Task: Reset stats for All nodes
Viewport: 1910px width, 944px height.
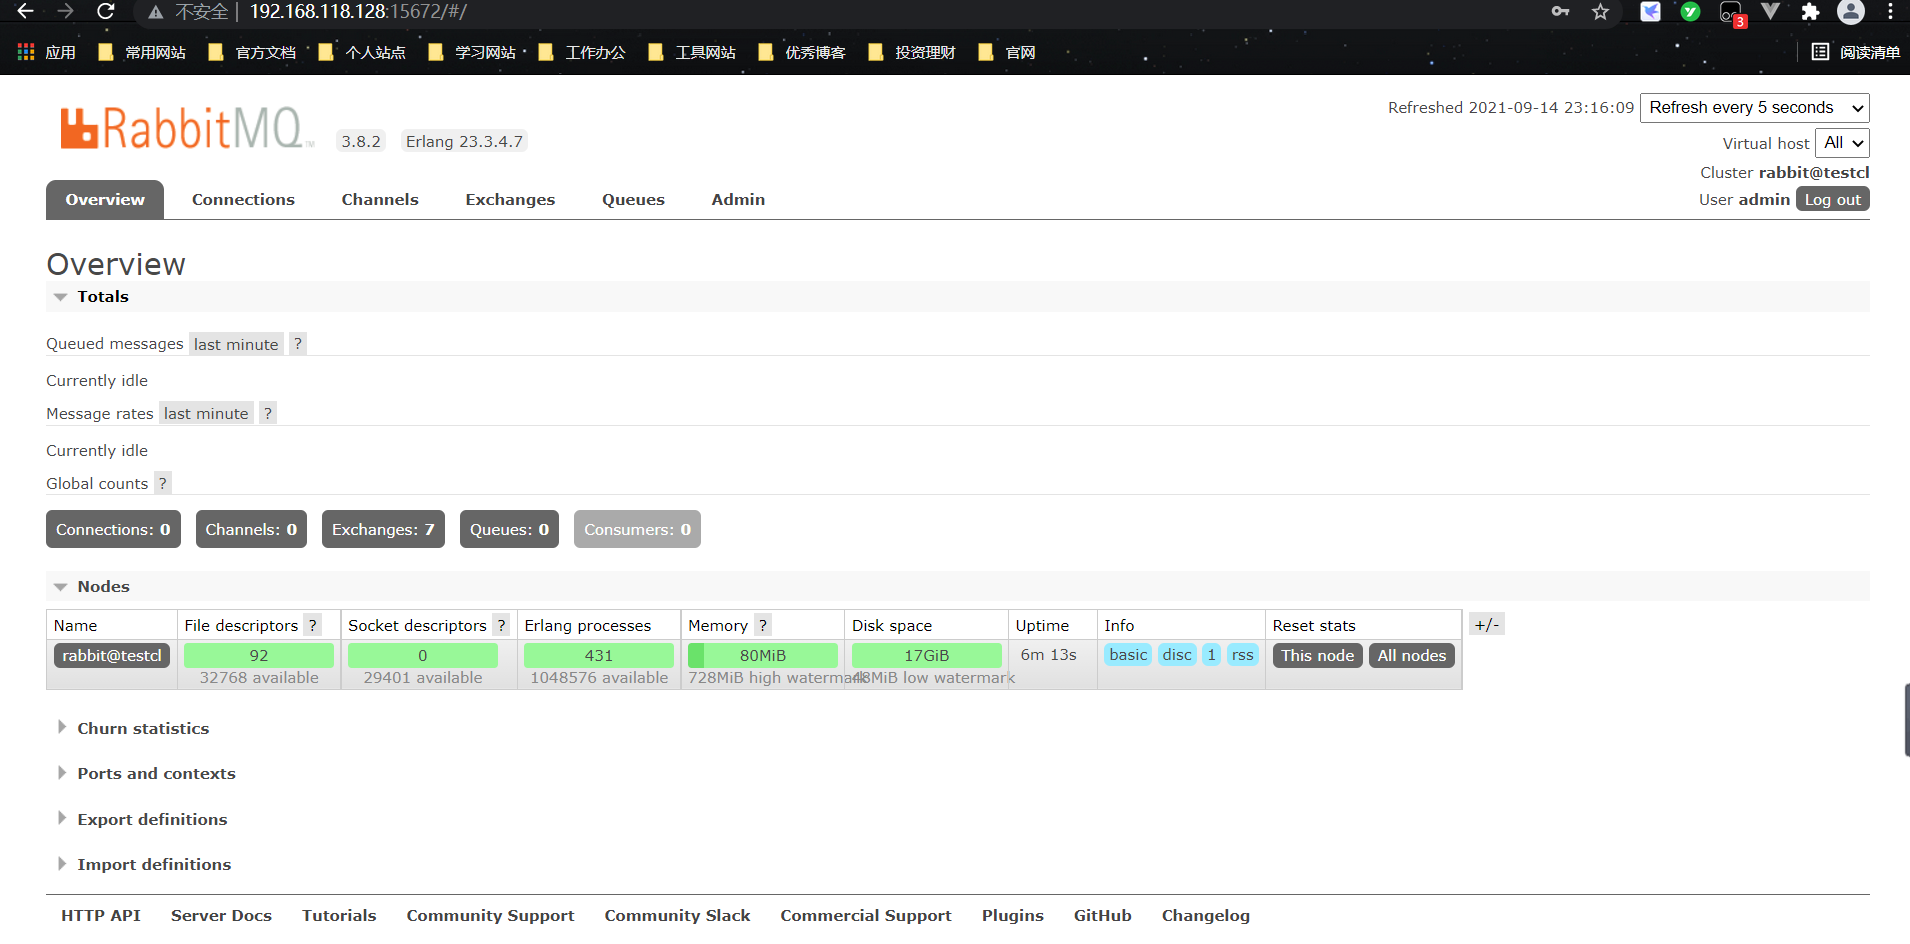Action: 1412,656
